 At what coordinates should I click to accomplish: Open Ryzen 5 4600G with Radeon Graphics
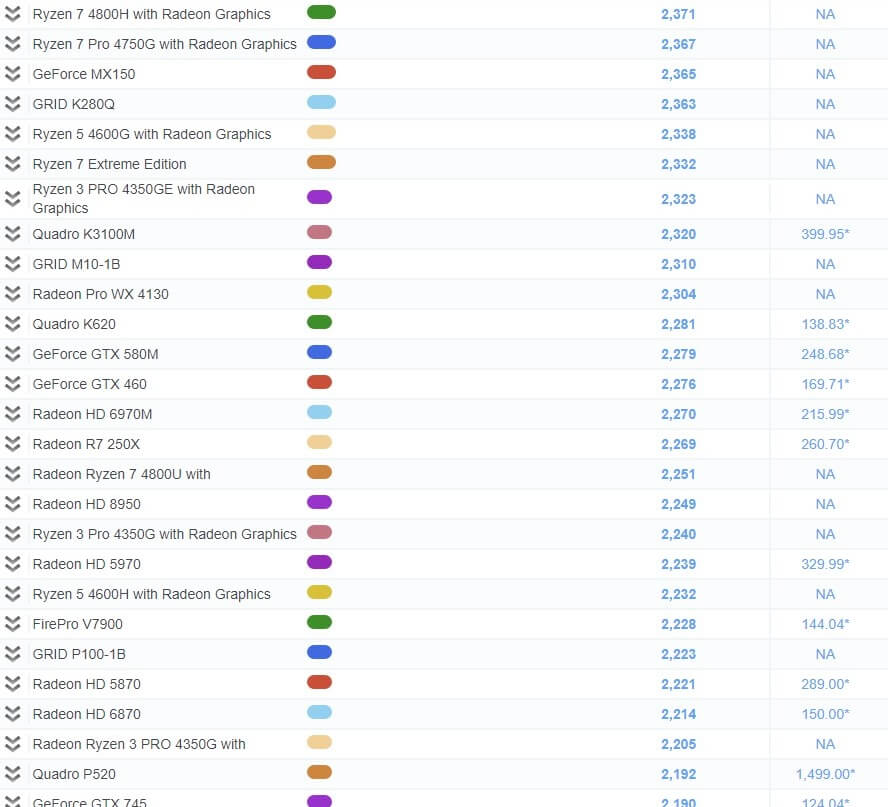tap(152, 134)
